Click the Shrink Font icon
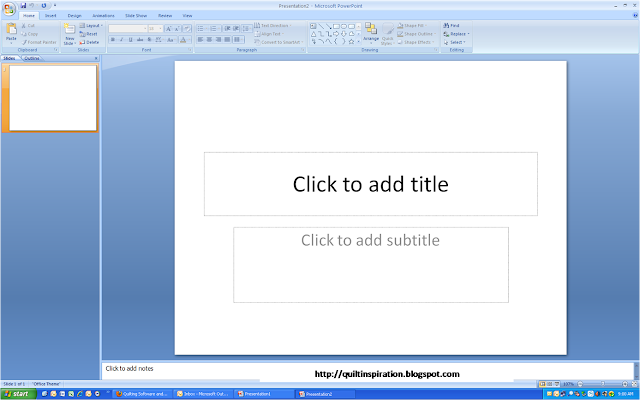This screenshot has height=400, width=640. click(x=177, y=29)
